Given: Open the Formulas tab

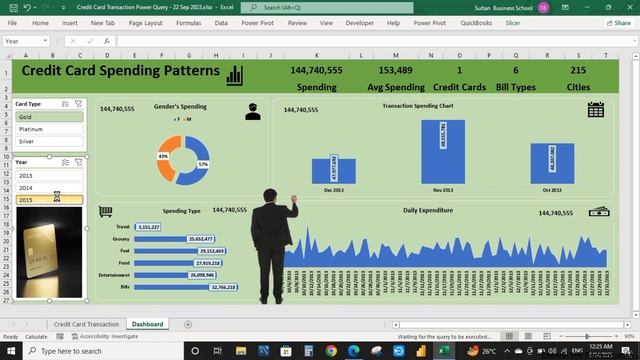Looking at the screenshot, I should click(189, 23).
